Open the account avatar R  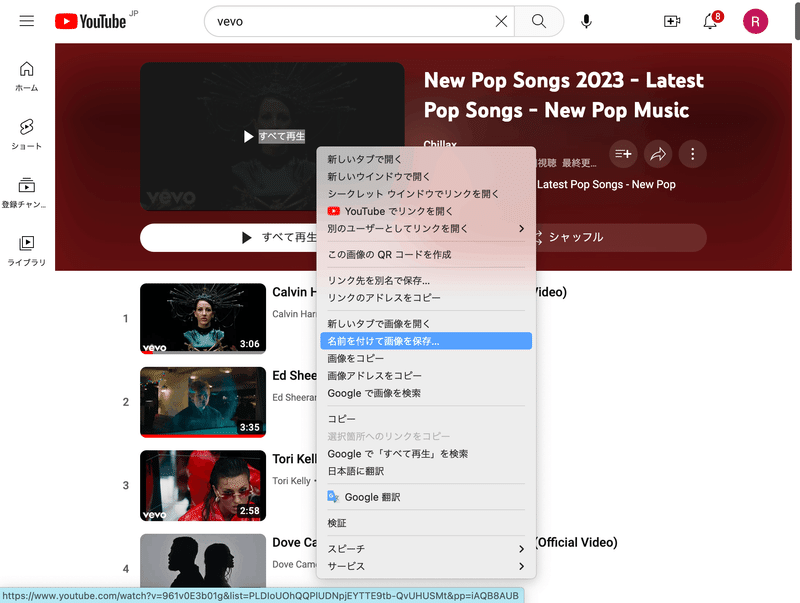[755, 21]
